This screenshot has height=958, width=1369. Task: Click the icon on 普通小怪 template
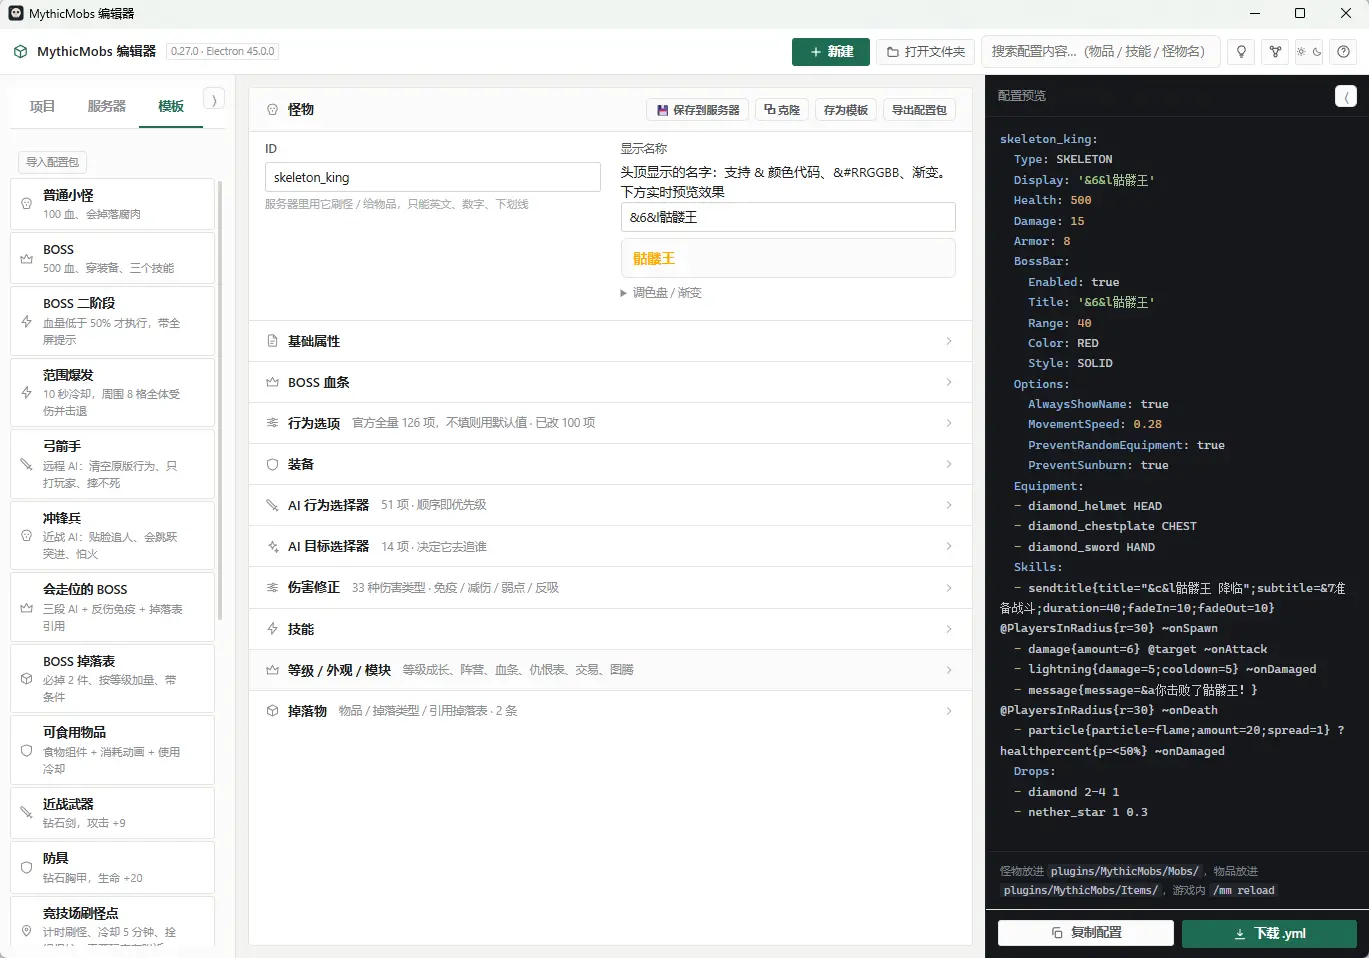tap(27, 203)
